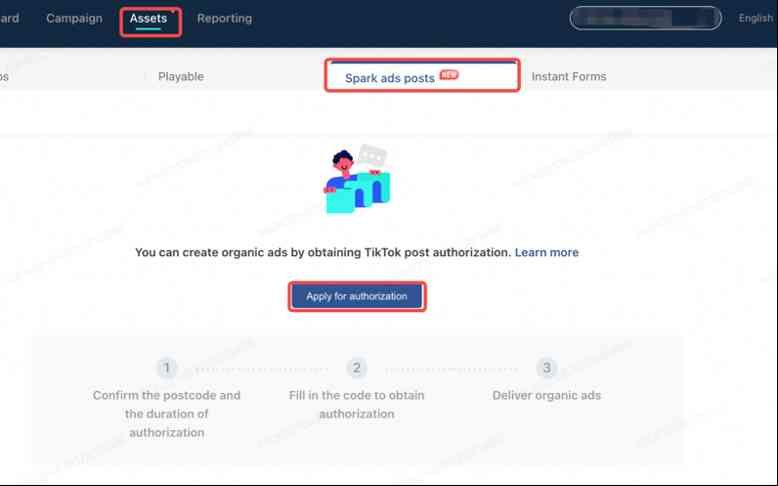Click the Confirm the postcode step text
The image size is (778, 486).
(167, 414)
